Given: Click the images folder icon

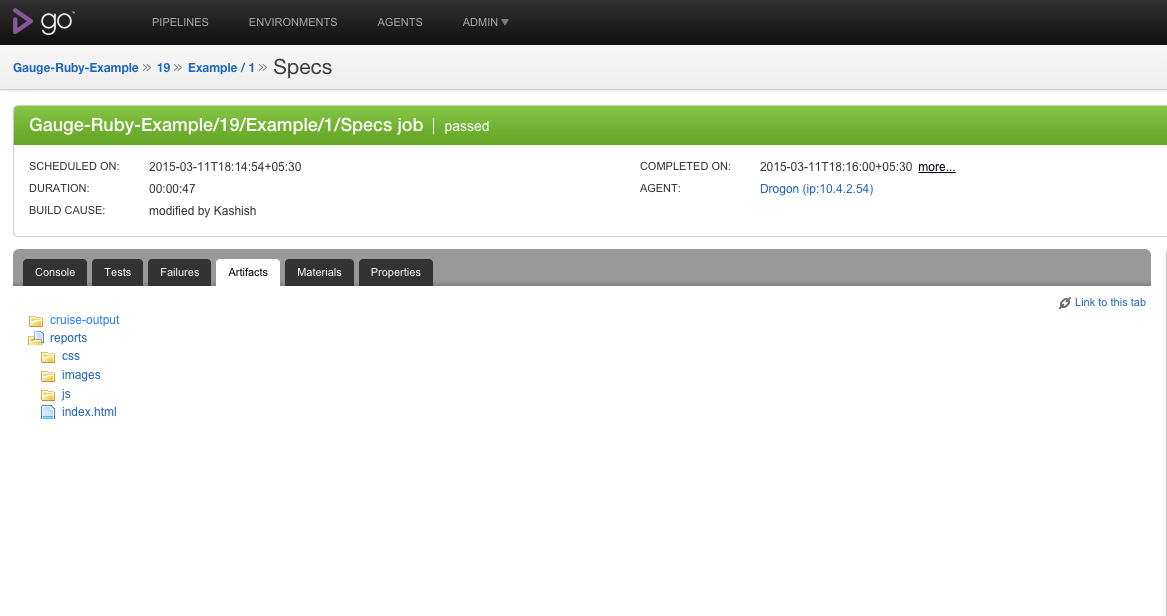Looking at the screenshot, I should click(x=48, y=376).
